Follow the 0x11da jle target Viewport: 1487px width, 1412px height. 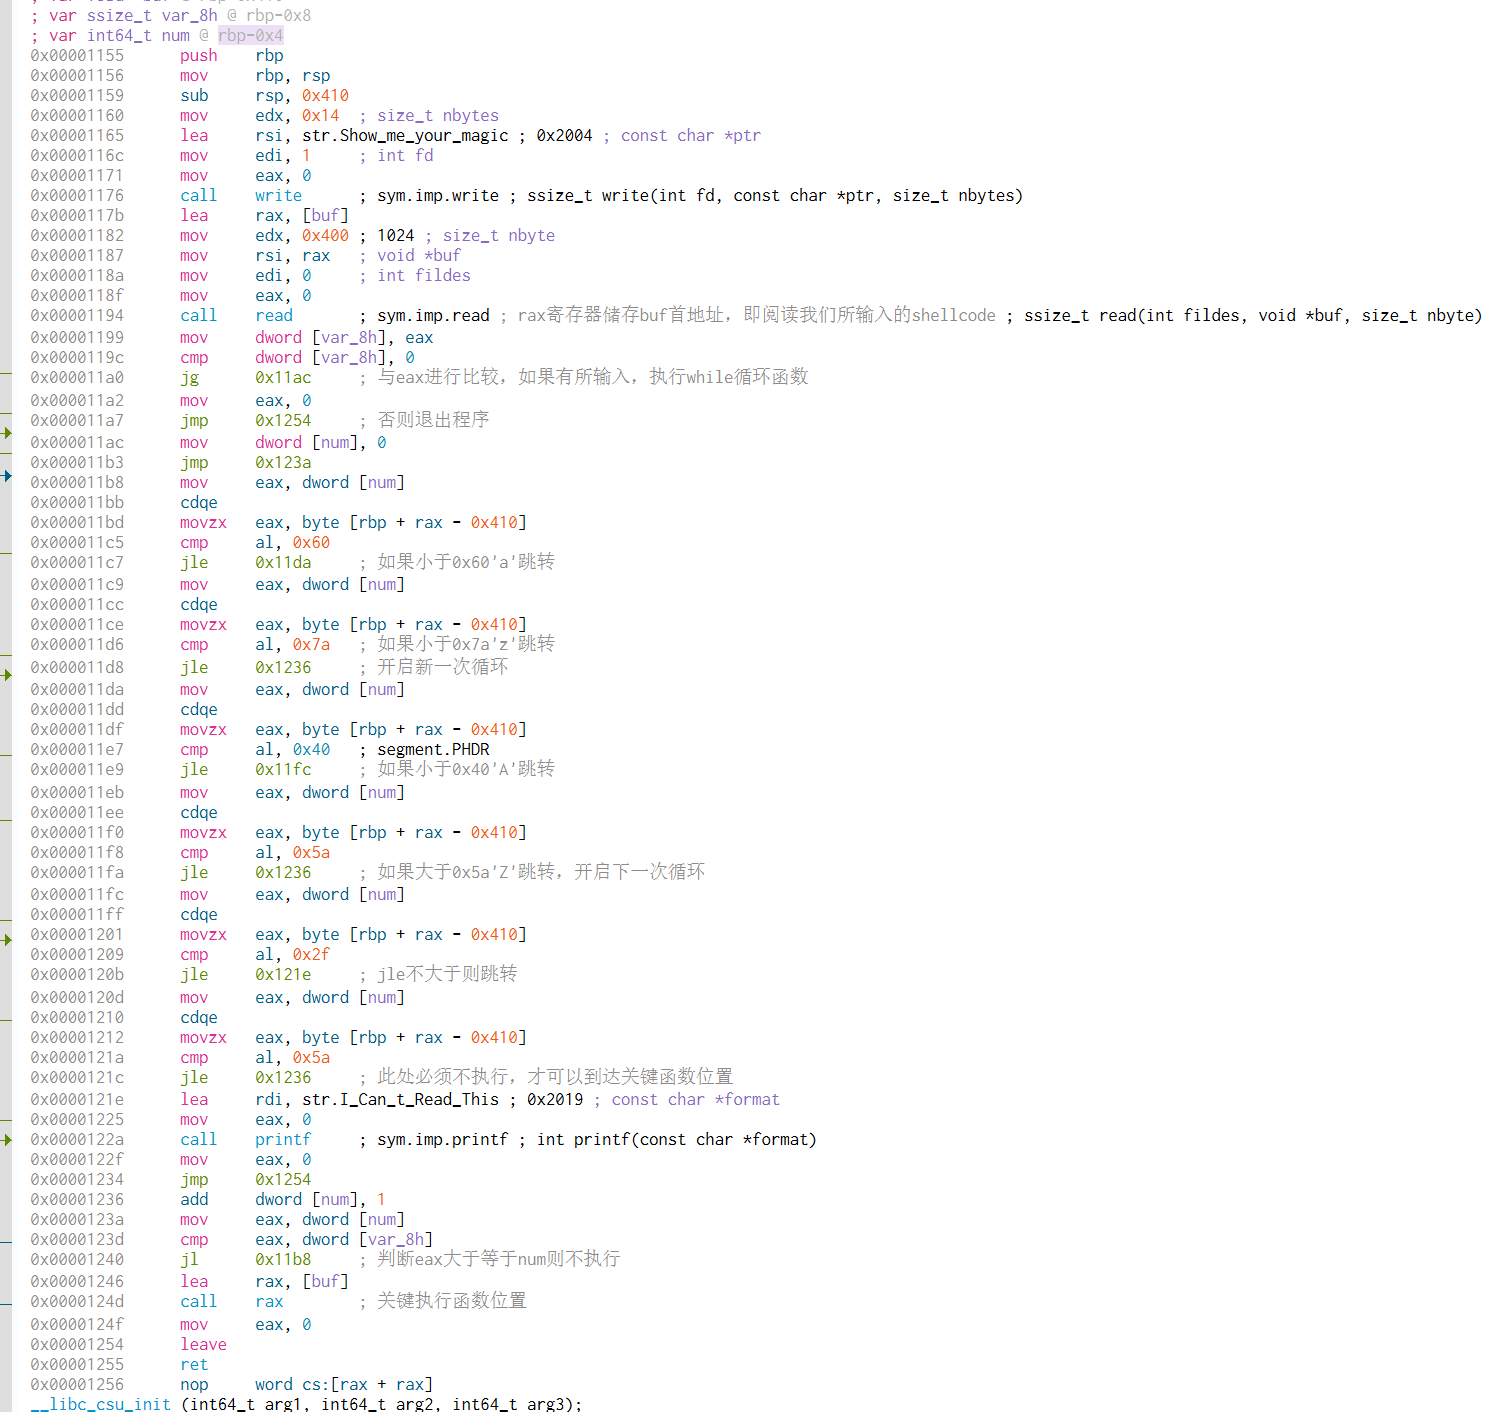click(283, 563)
